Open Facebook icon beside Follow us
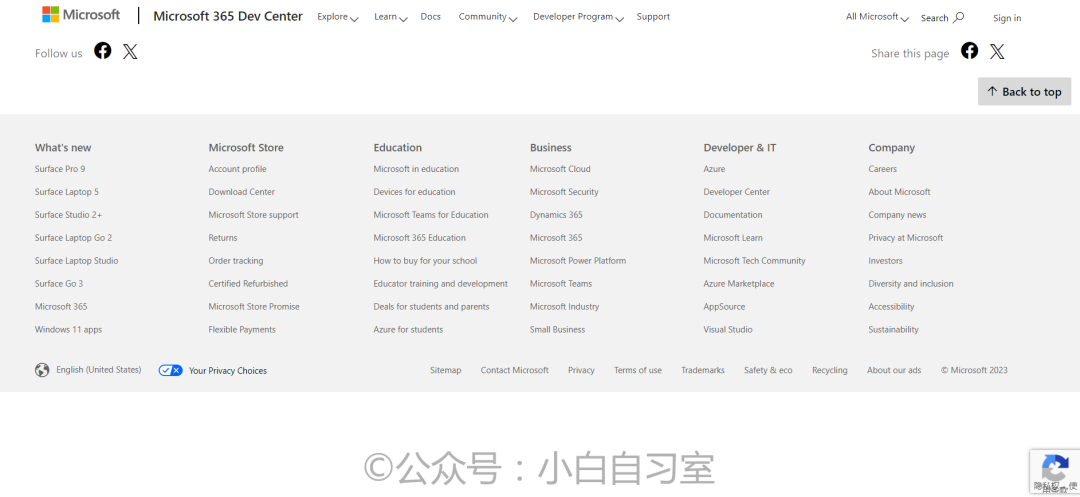 [x=103, y=50]
